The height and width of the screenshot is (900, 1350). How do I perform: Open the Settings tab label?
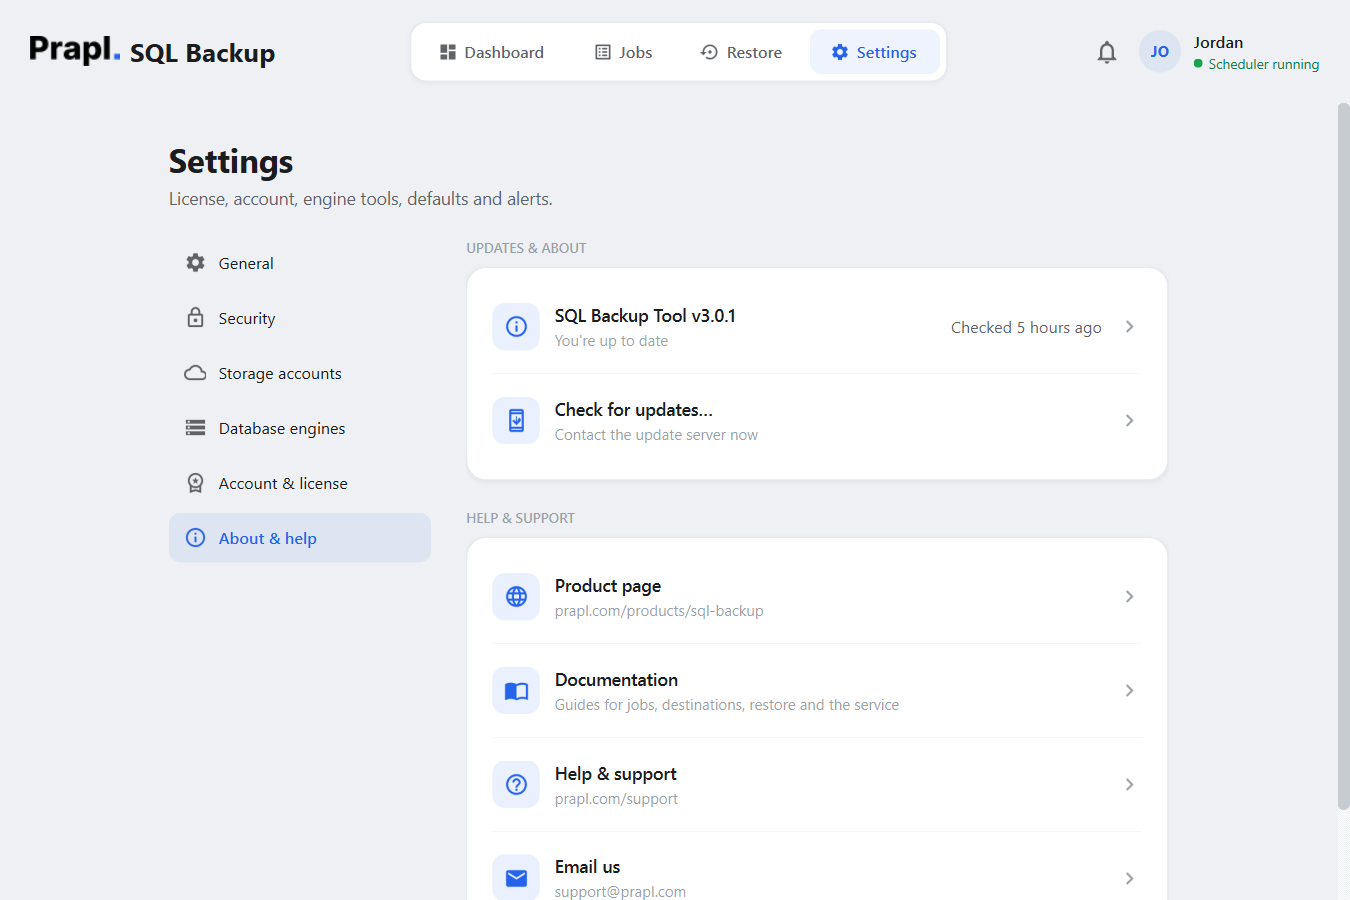(886, 52)
